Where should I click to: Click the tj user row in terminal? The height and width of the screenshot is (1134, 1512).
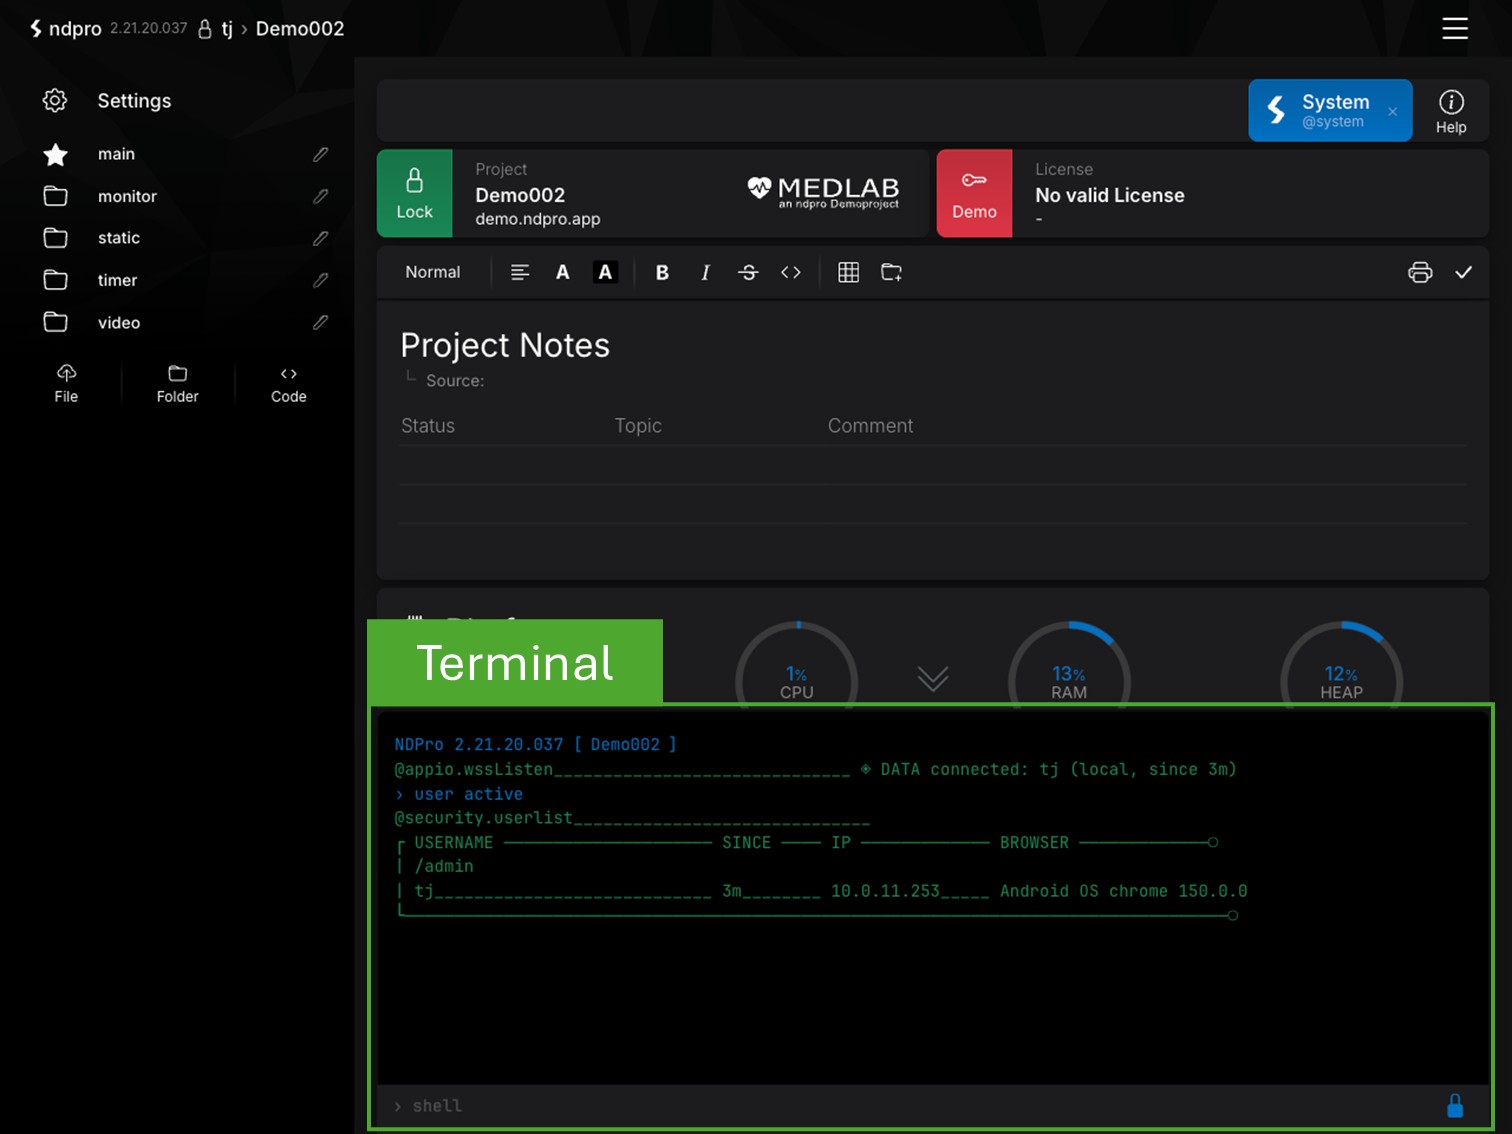(822, 891)
